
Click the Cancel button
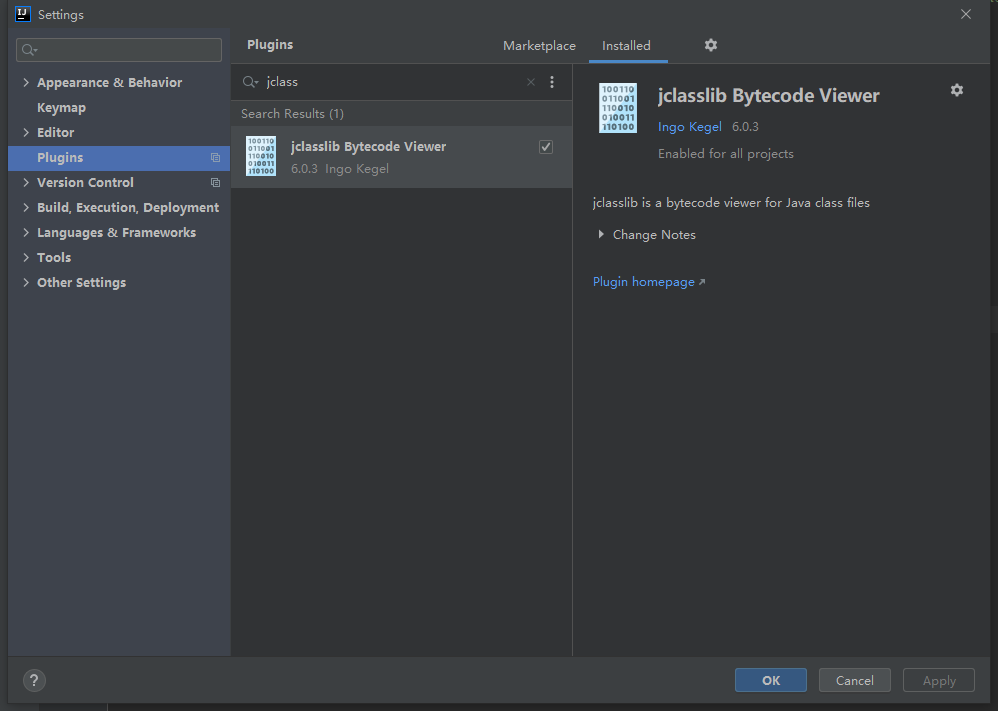[x=855, y=680]
